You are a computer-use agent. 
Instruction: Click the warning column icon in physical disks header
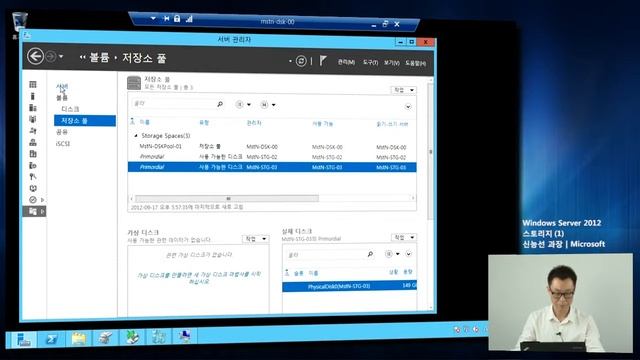[x=287, y=272]
